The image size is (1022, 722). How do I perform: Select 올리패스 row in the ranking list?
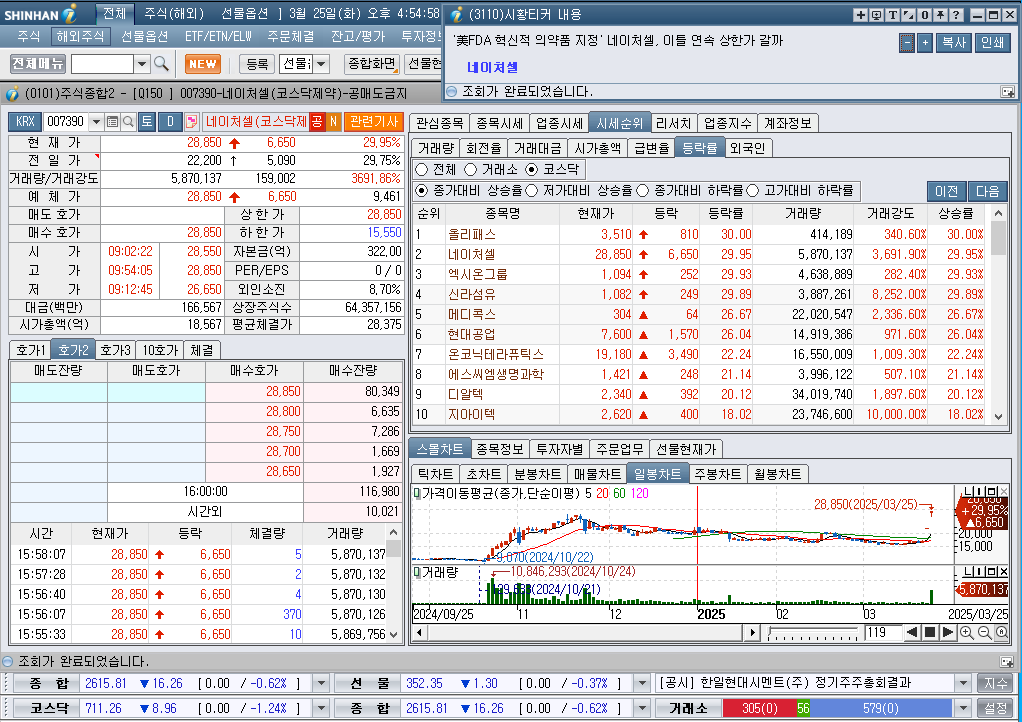point(700,235)
